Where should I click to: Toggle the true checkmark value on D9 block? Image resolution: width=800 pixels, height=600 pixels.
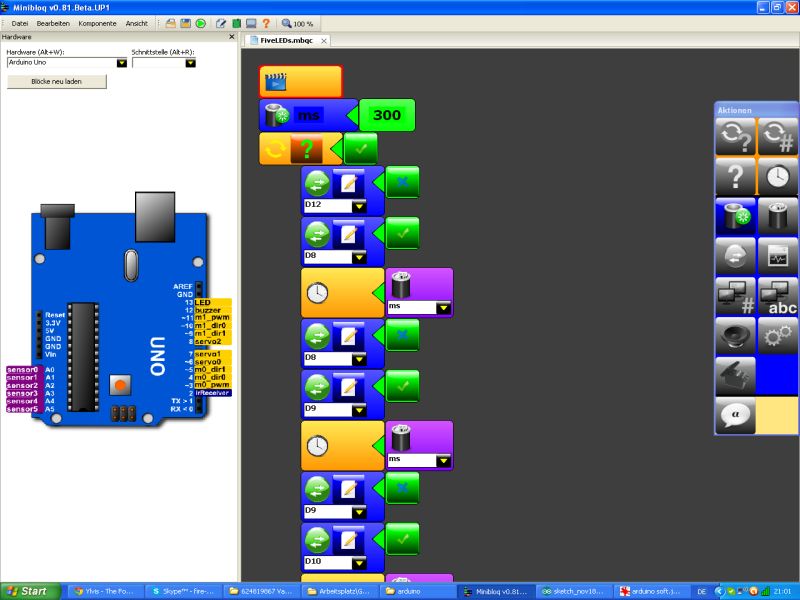[403, 386]
